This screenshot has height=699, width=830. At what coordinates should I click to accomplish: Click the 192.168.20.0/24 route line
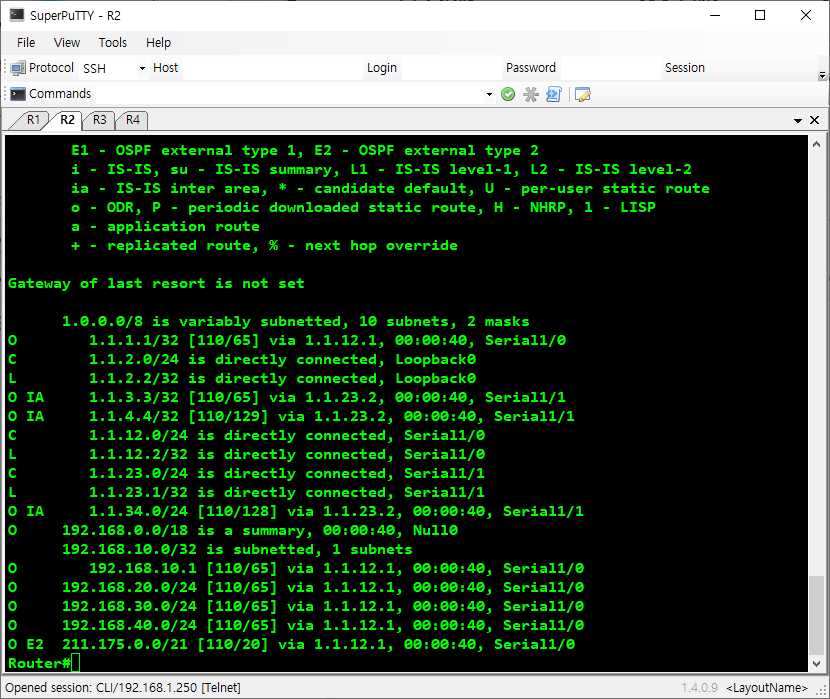click(x=296, y=587)
